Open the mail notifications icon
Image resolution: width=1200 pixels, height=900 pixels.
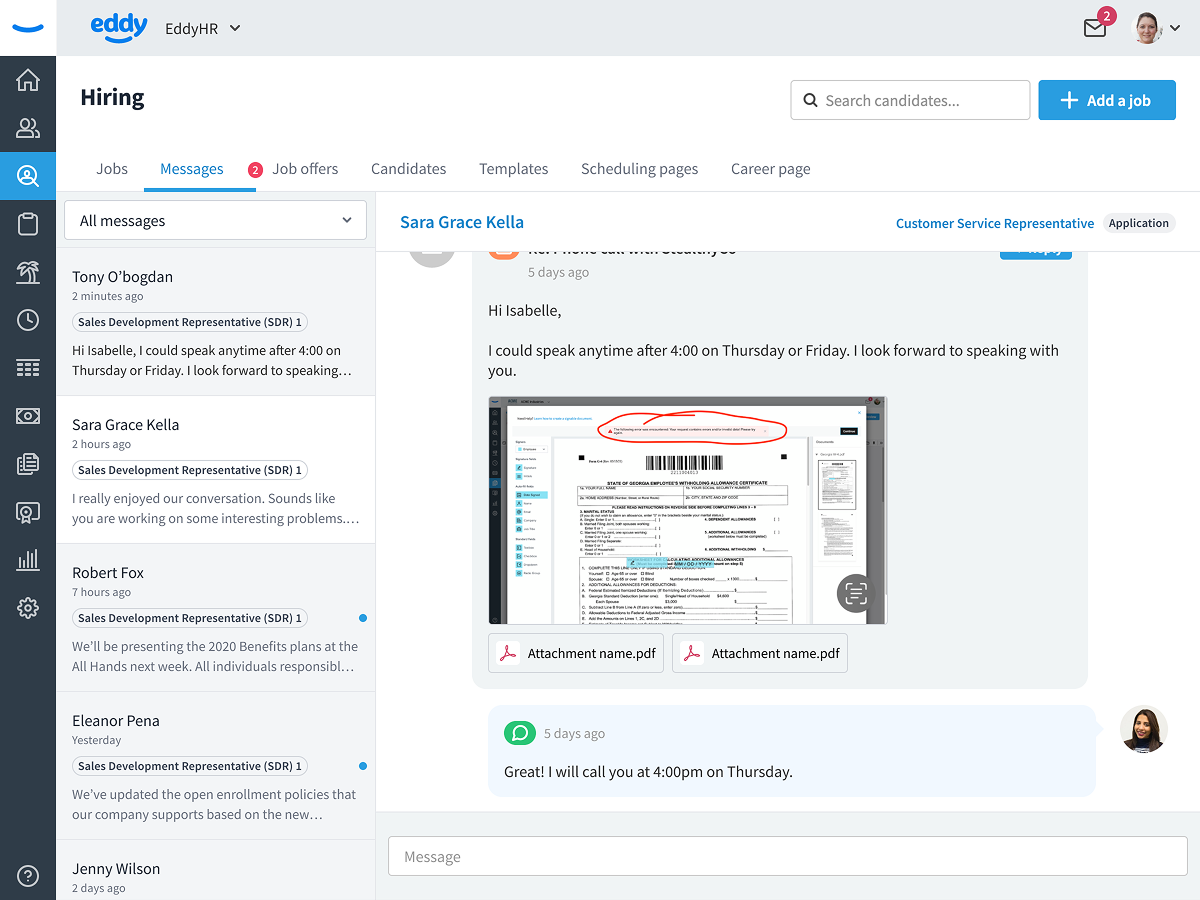(x=1096, y=28)
